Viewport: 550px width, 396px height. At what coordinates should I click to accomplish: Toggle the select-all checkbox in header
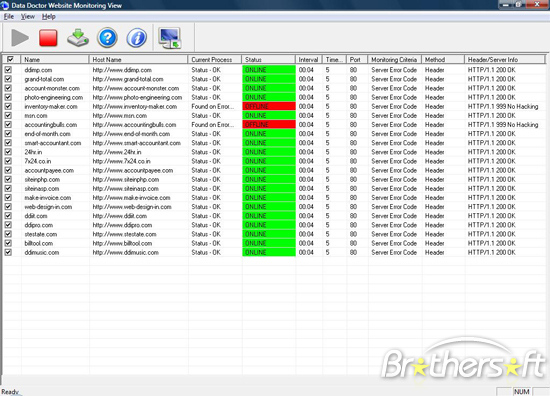[x=11, y=59]
